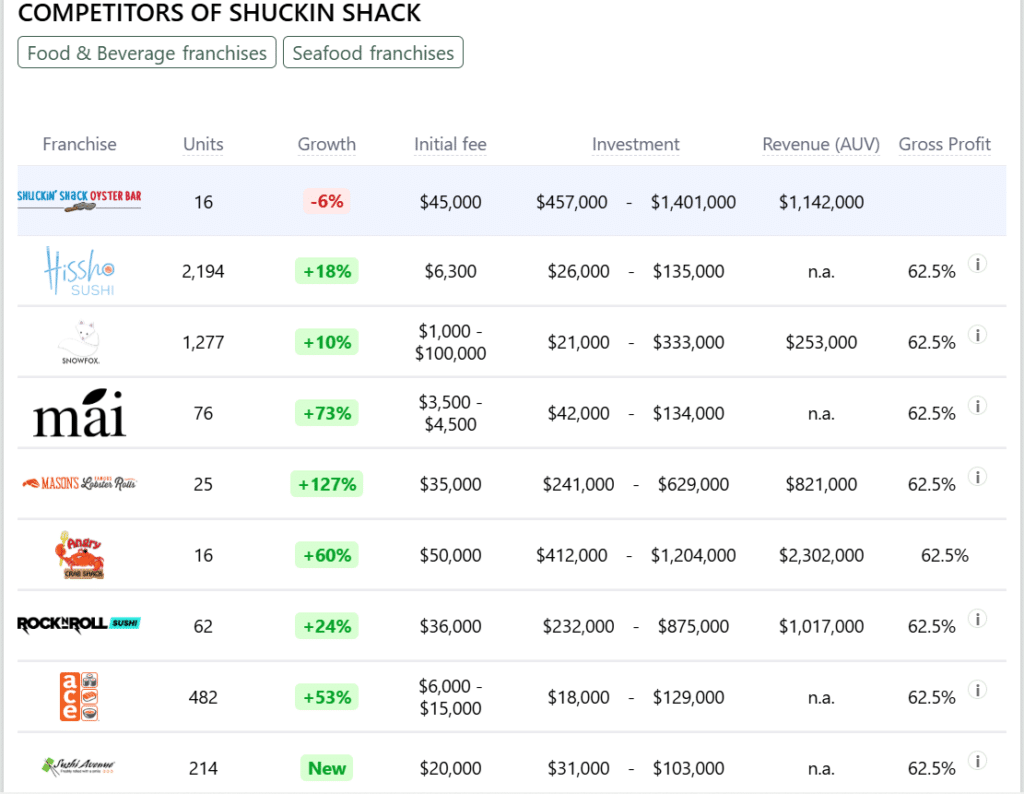Click the -6% growth badge
Viewport: 1024px width, 794px height.
[327, 201]
